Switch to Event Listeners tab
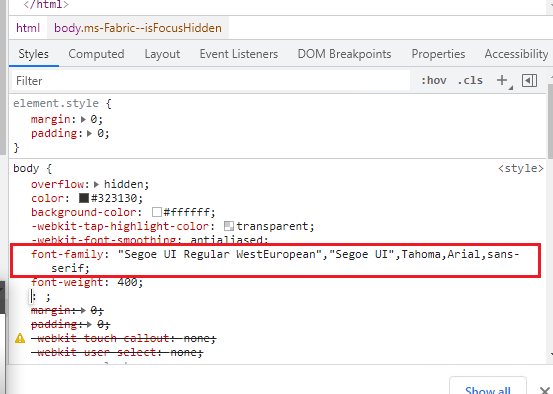The height and width of the screenshot is (394, 553). tap(239, 54)
